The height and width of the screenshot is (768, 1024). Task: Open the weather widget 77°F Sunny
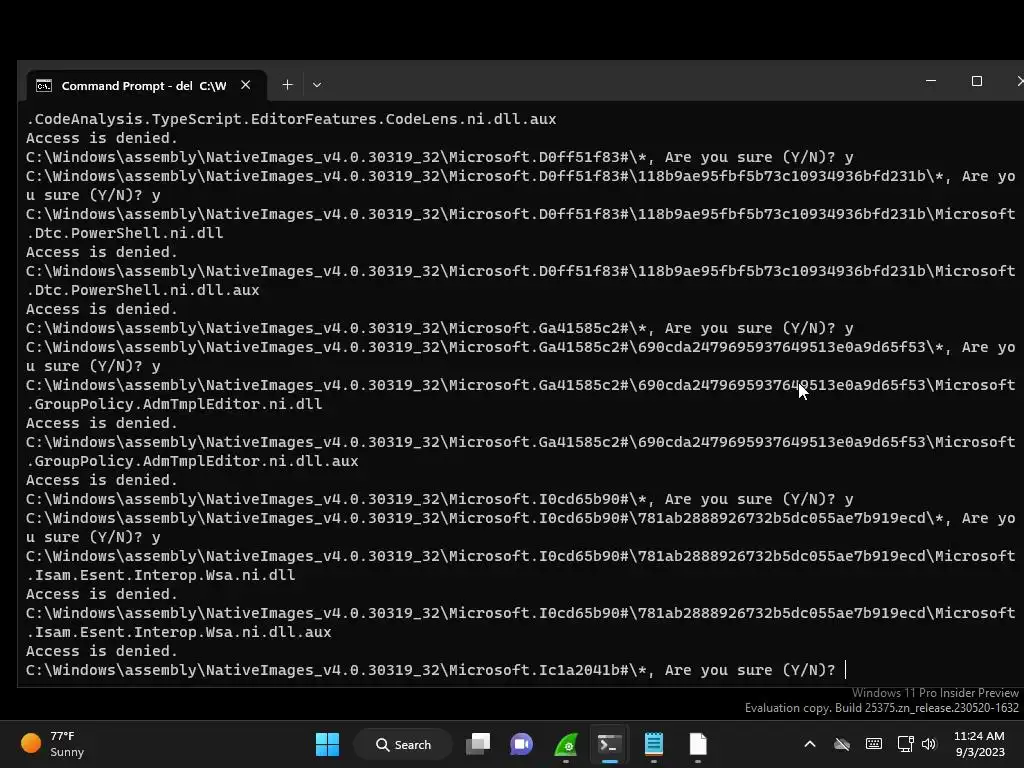click(x=52, y=744)
